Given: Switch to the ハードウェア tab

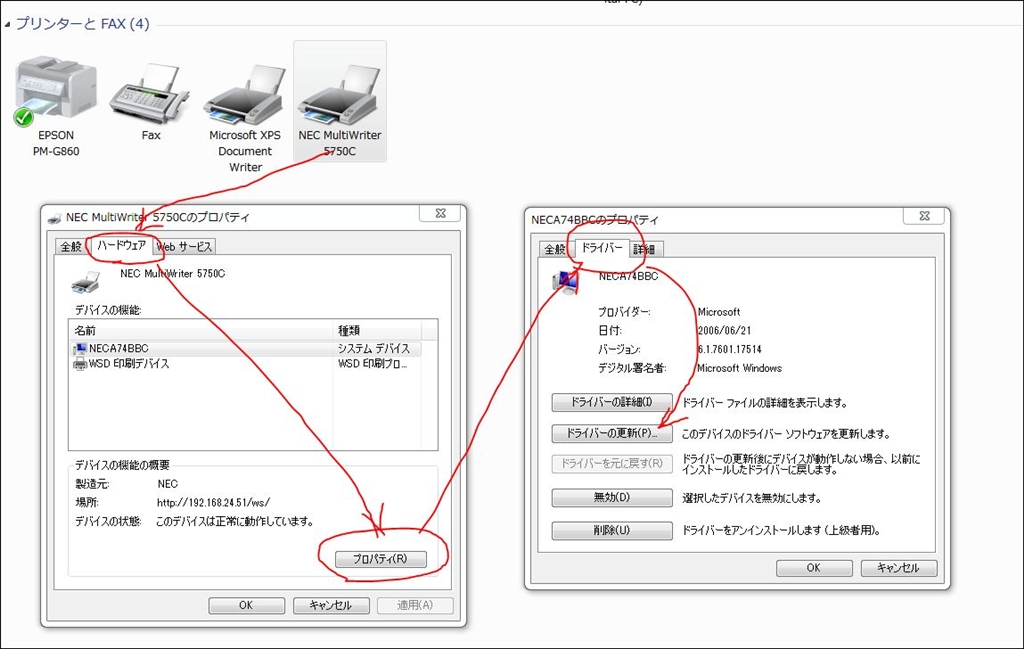Looking at the screenshot, I should click(121, 245).
